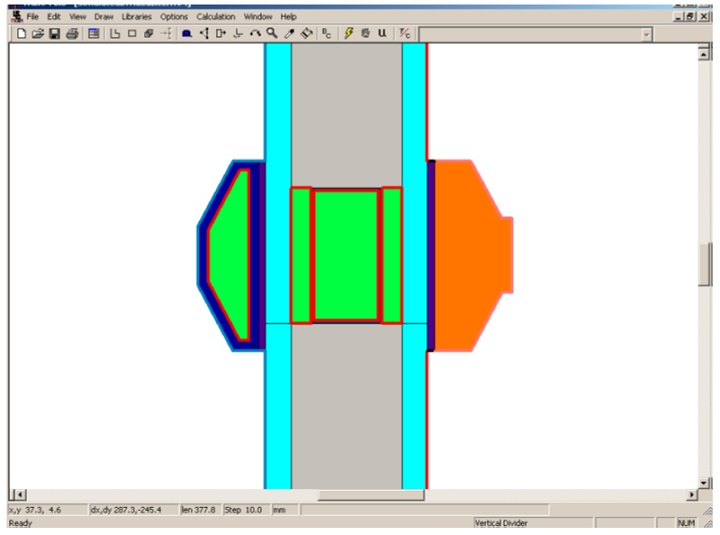Click the Print icon in toolbar
Viewport: 720px width, 535px height.
[x=71, y=34]
